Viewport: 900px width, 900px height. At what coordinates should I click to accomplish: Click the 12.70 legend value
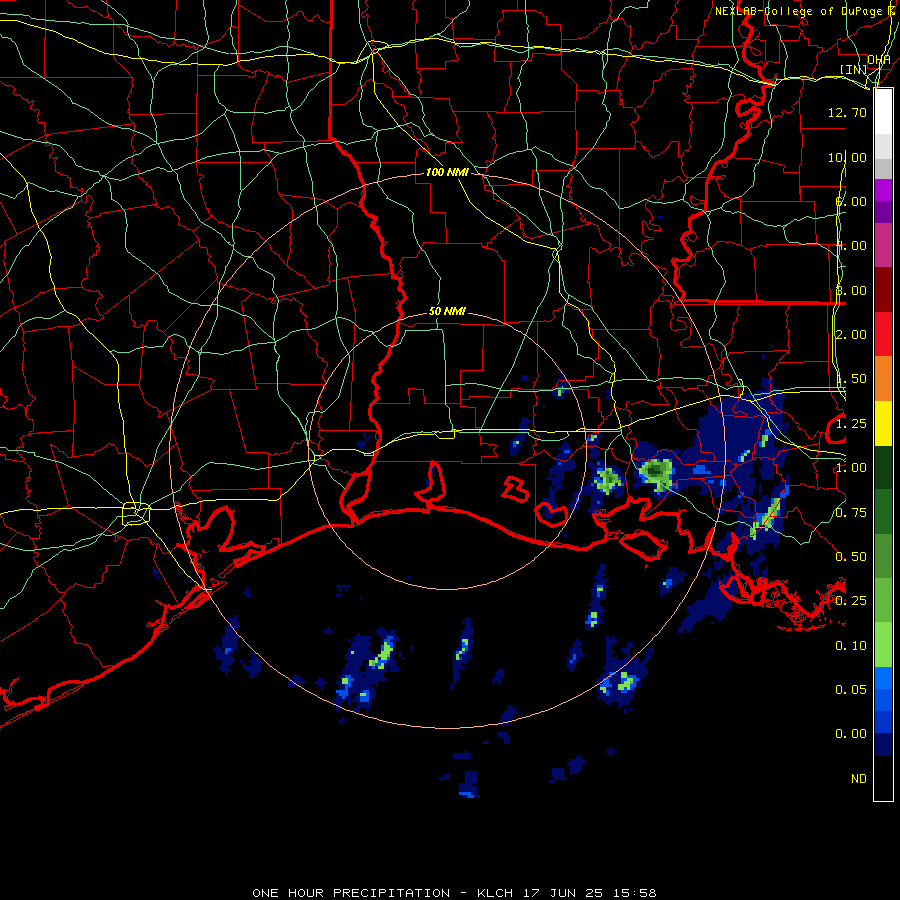847,112
